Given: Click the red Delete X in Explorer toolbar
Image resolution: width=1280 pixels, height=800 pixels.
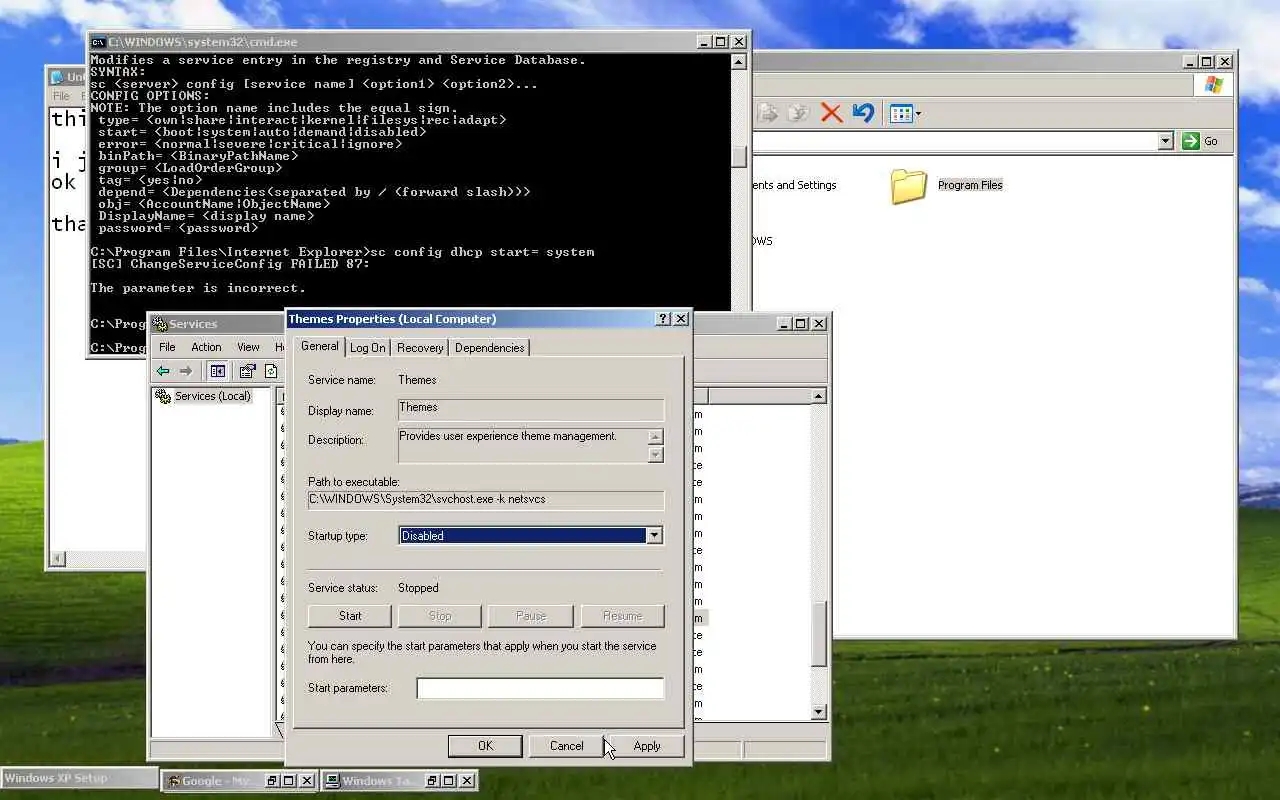Looking at the screenshot, I should (x=831, y=113).
